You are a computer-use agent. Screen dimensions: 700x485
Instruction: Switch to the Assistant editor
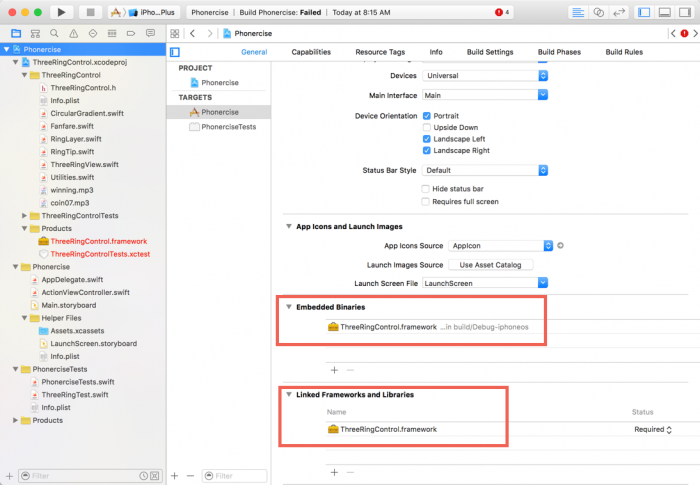click(x=599, y=12)
